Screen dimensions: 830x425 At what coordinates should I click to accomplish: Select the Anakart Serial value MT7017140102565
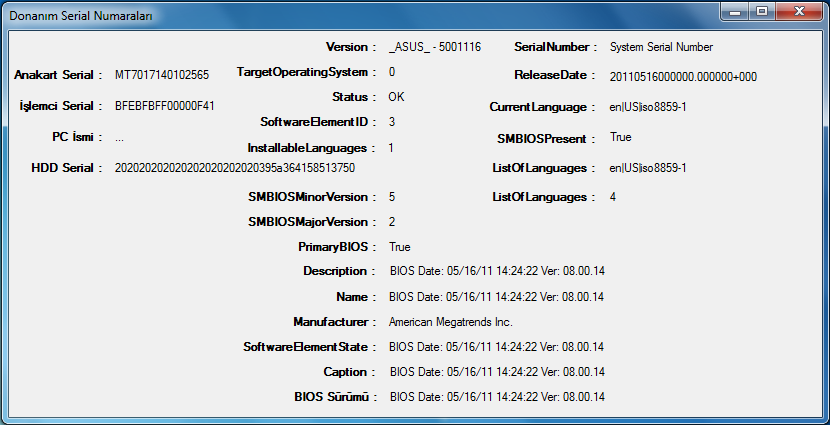[162, 75]
